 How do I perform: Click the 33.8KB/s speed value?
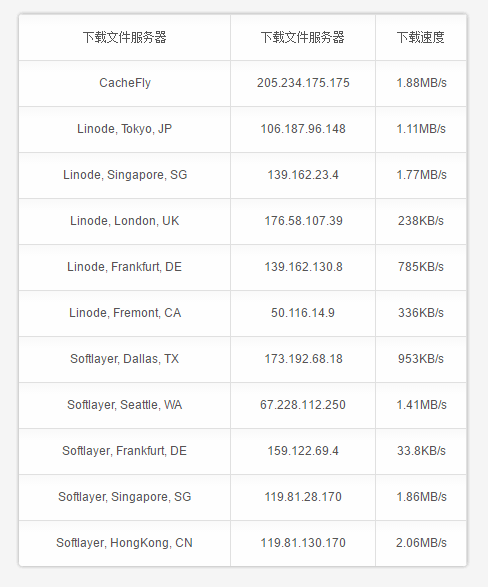(421, 451)
